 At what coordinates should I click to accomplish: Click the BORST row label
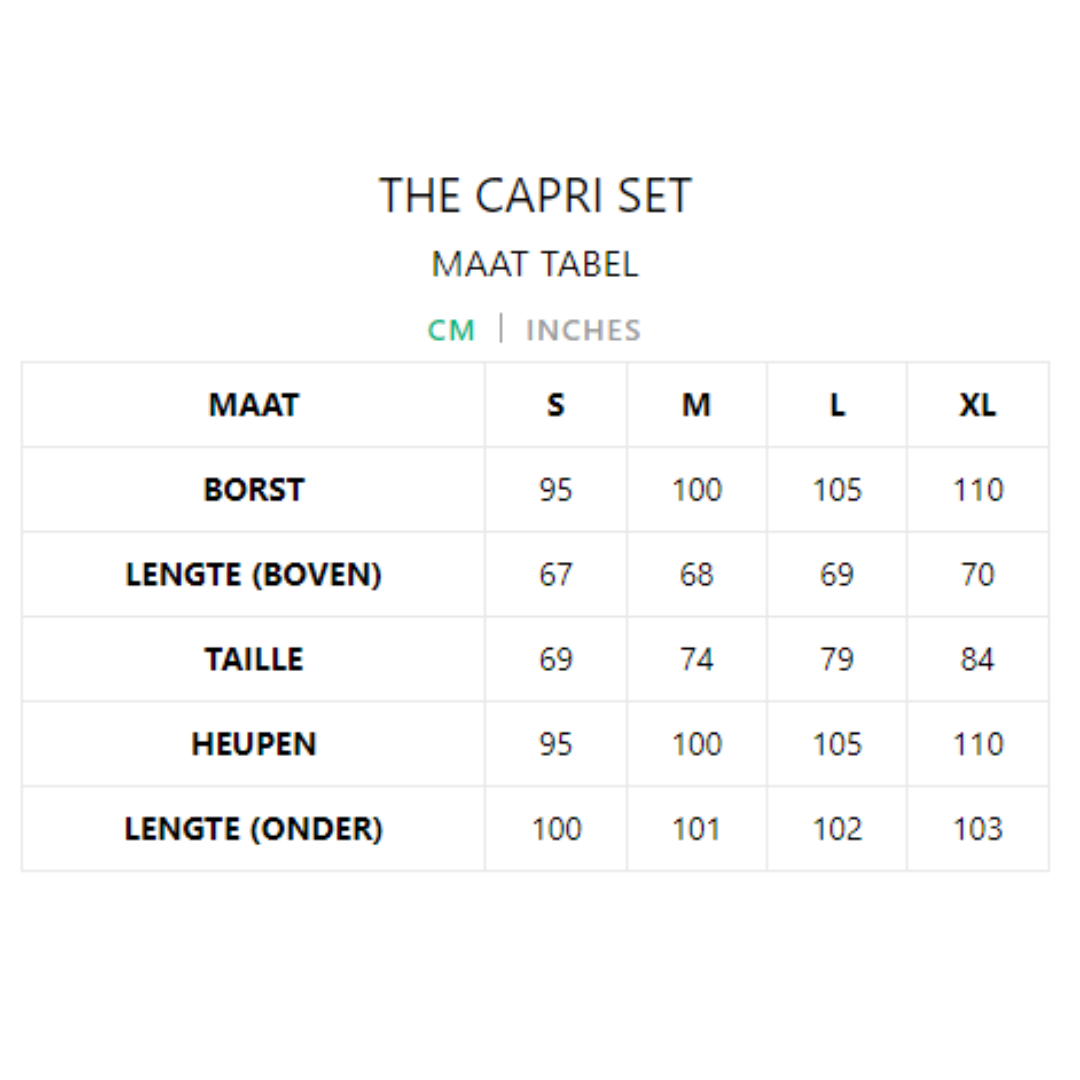point(254,490)
